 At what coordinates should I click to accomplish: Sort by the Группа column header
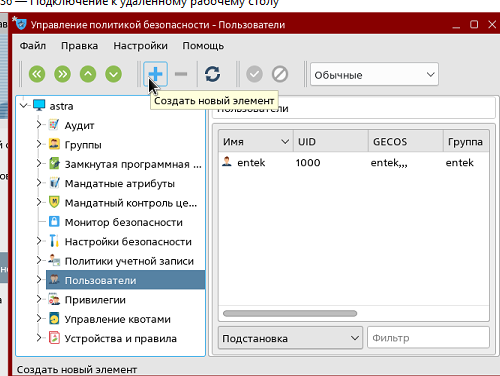coord(466,142)
